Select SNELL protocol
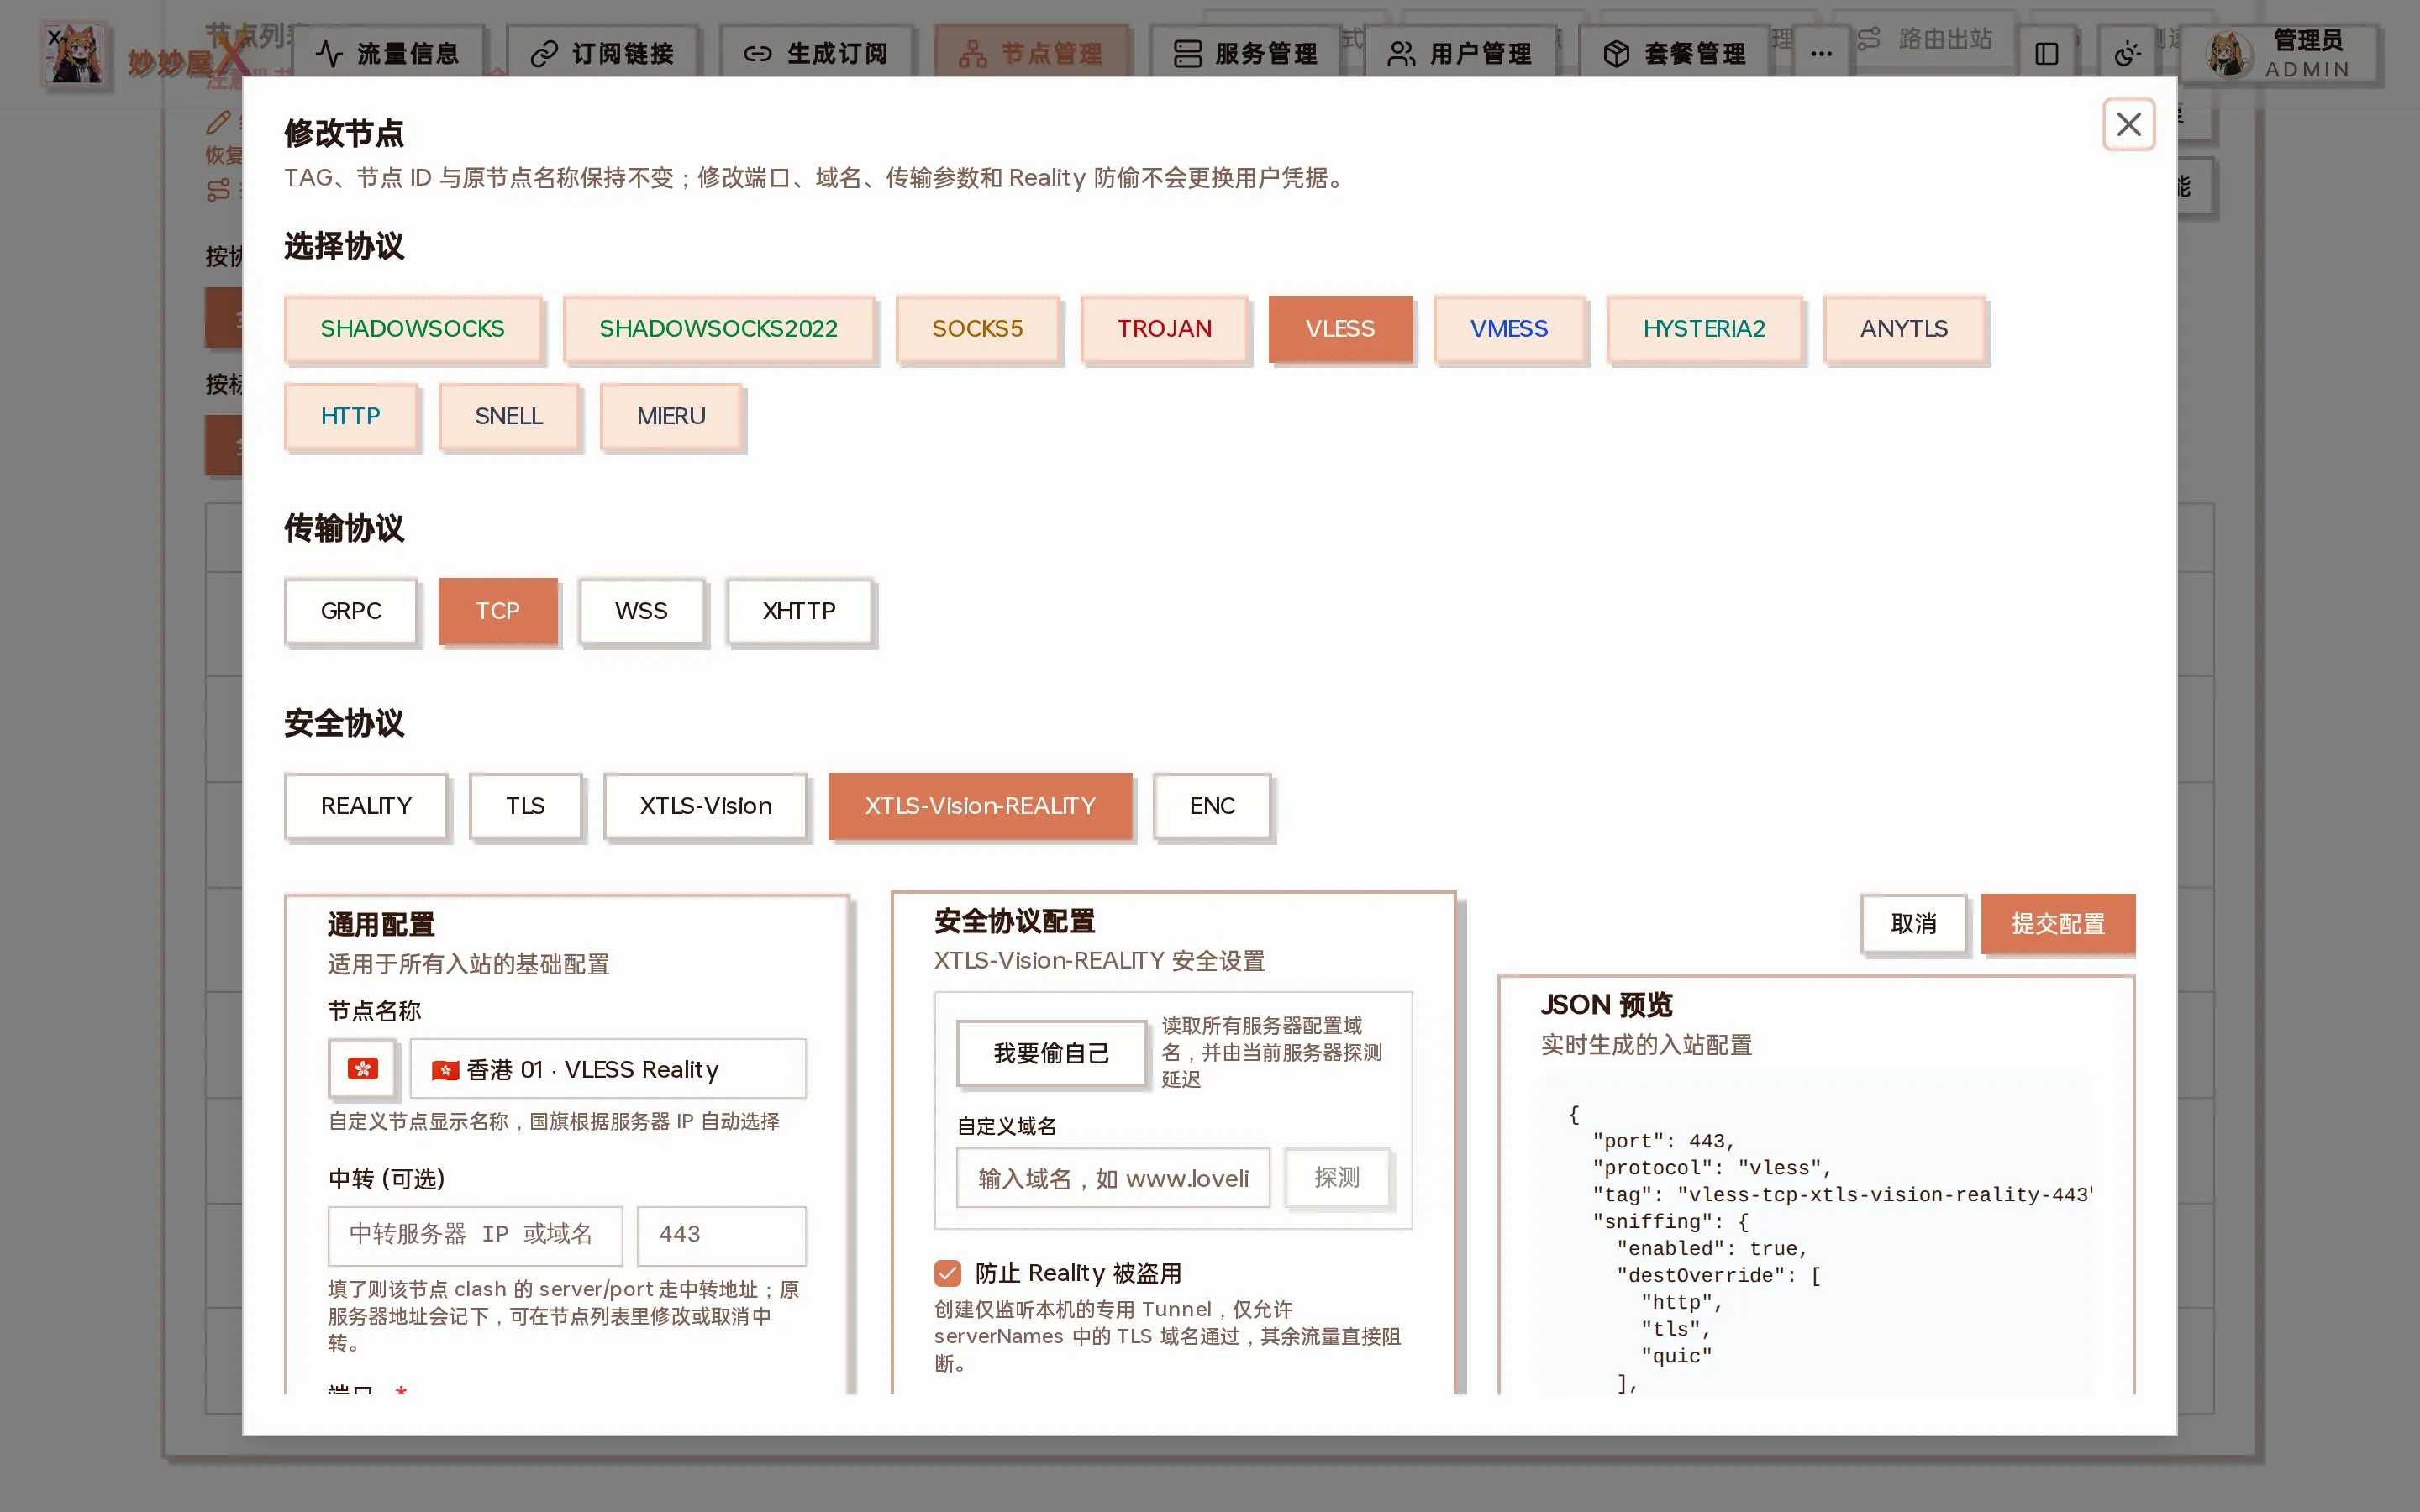The width and height of the screenshot is (2420, 1512). click(509, 416)
